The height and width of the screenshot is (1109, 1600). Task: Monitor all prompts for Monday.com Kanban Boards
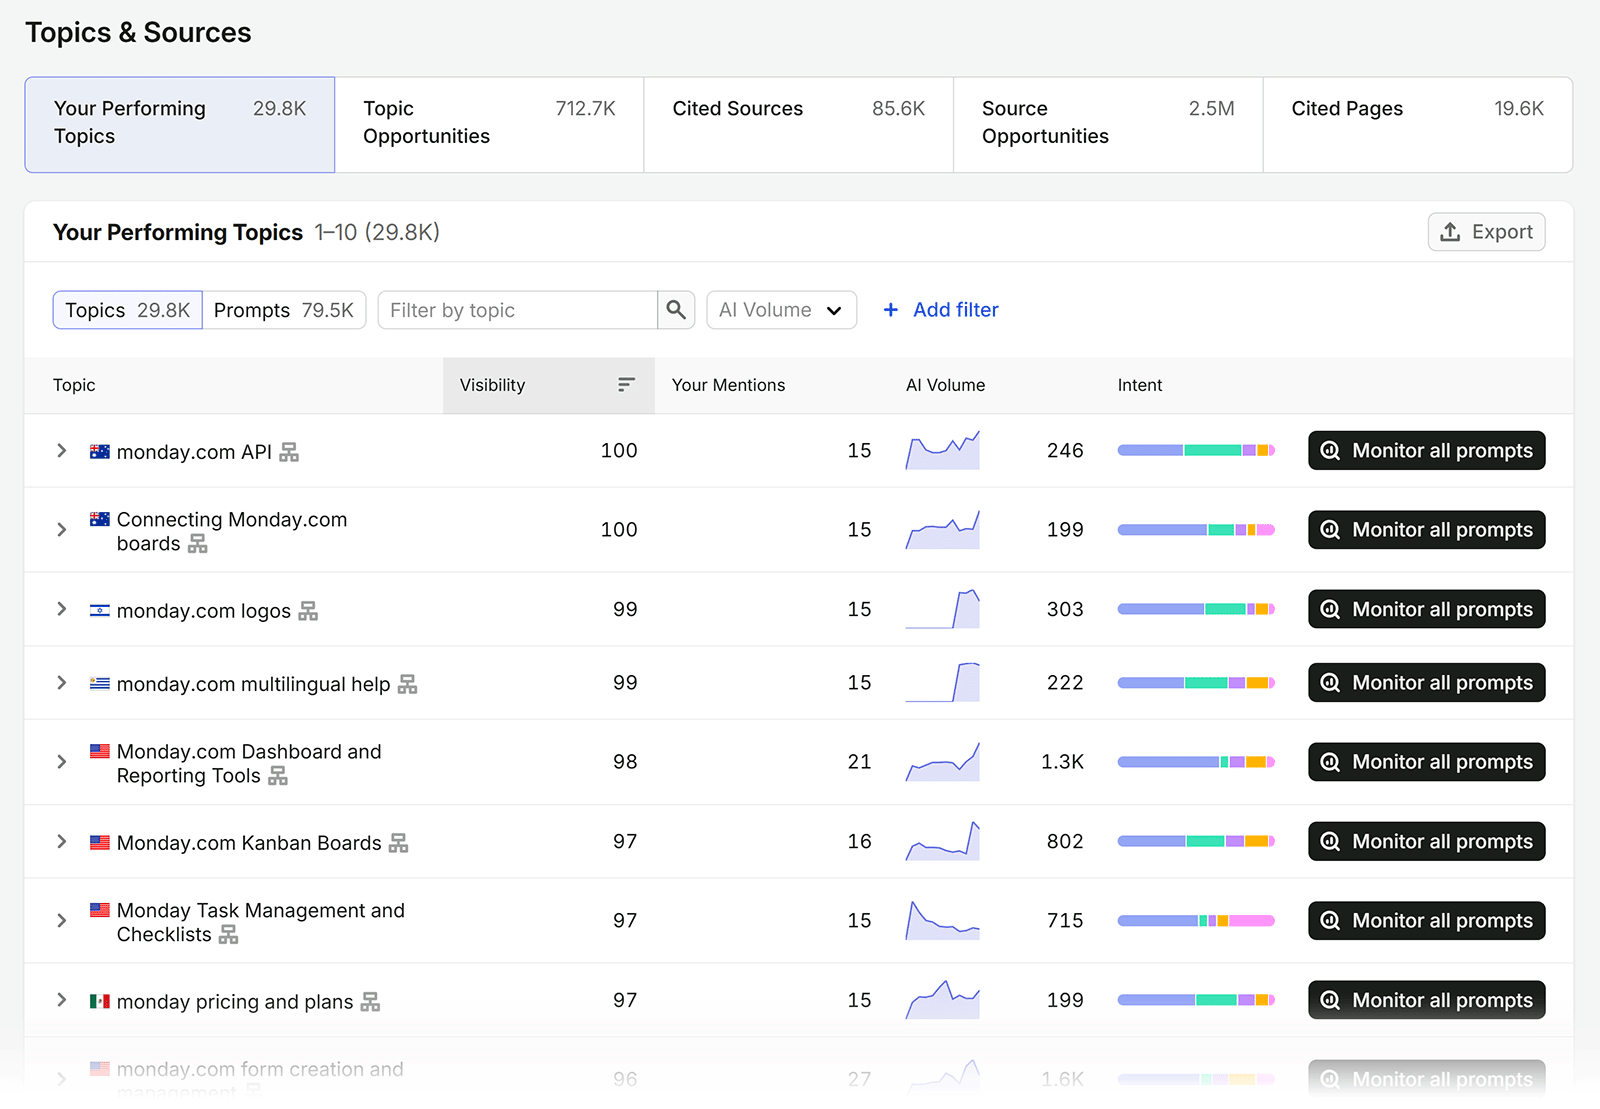click(x=1426, y=842)
